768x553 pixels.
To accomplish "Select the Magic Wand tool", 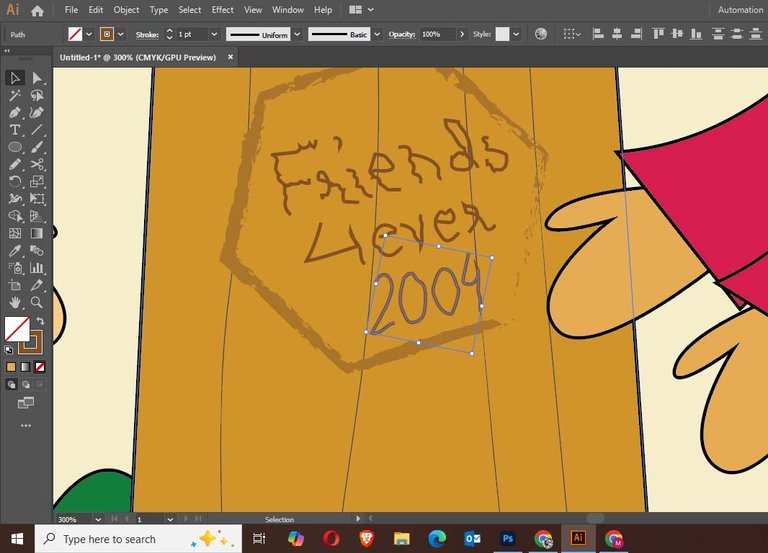I will [15, 96].
